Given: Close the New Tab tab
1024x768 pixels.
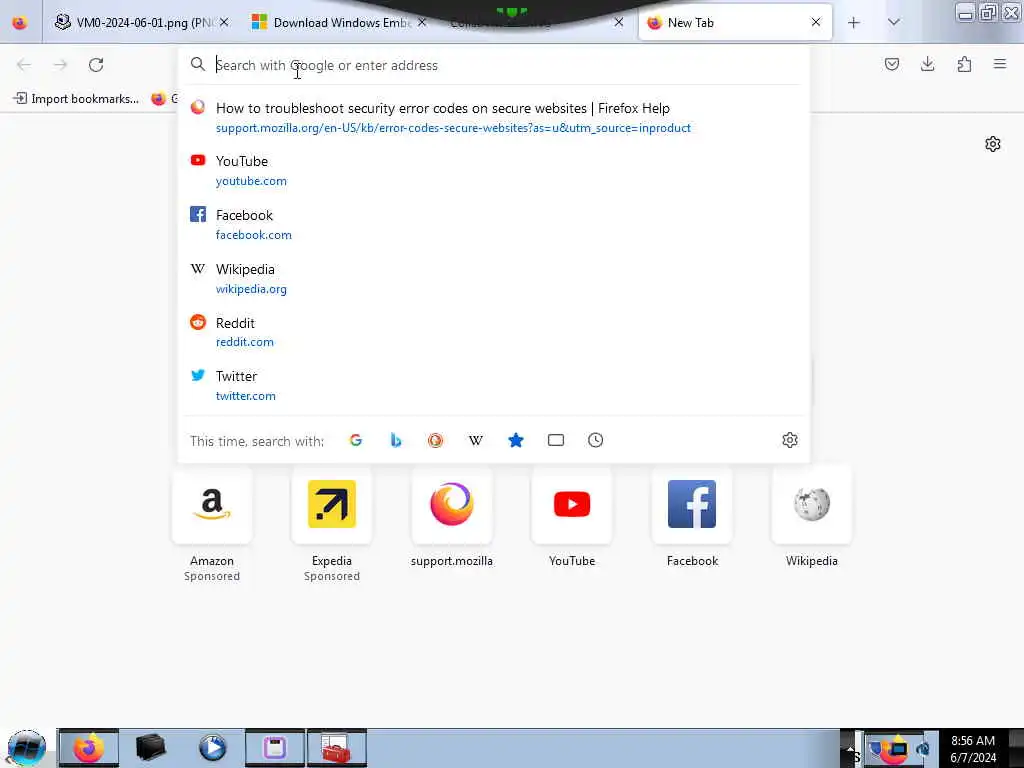Looking at the screenshot, I should click(x=816, y=23).
